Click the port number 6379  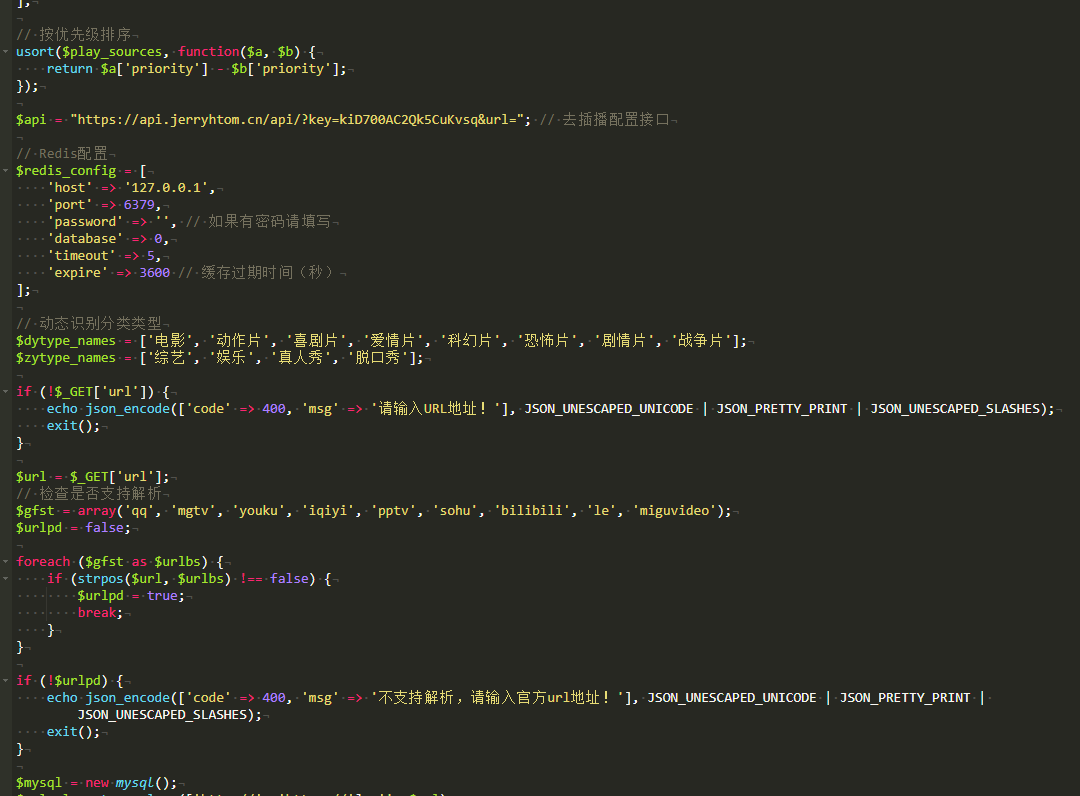tap(139, 205)
